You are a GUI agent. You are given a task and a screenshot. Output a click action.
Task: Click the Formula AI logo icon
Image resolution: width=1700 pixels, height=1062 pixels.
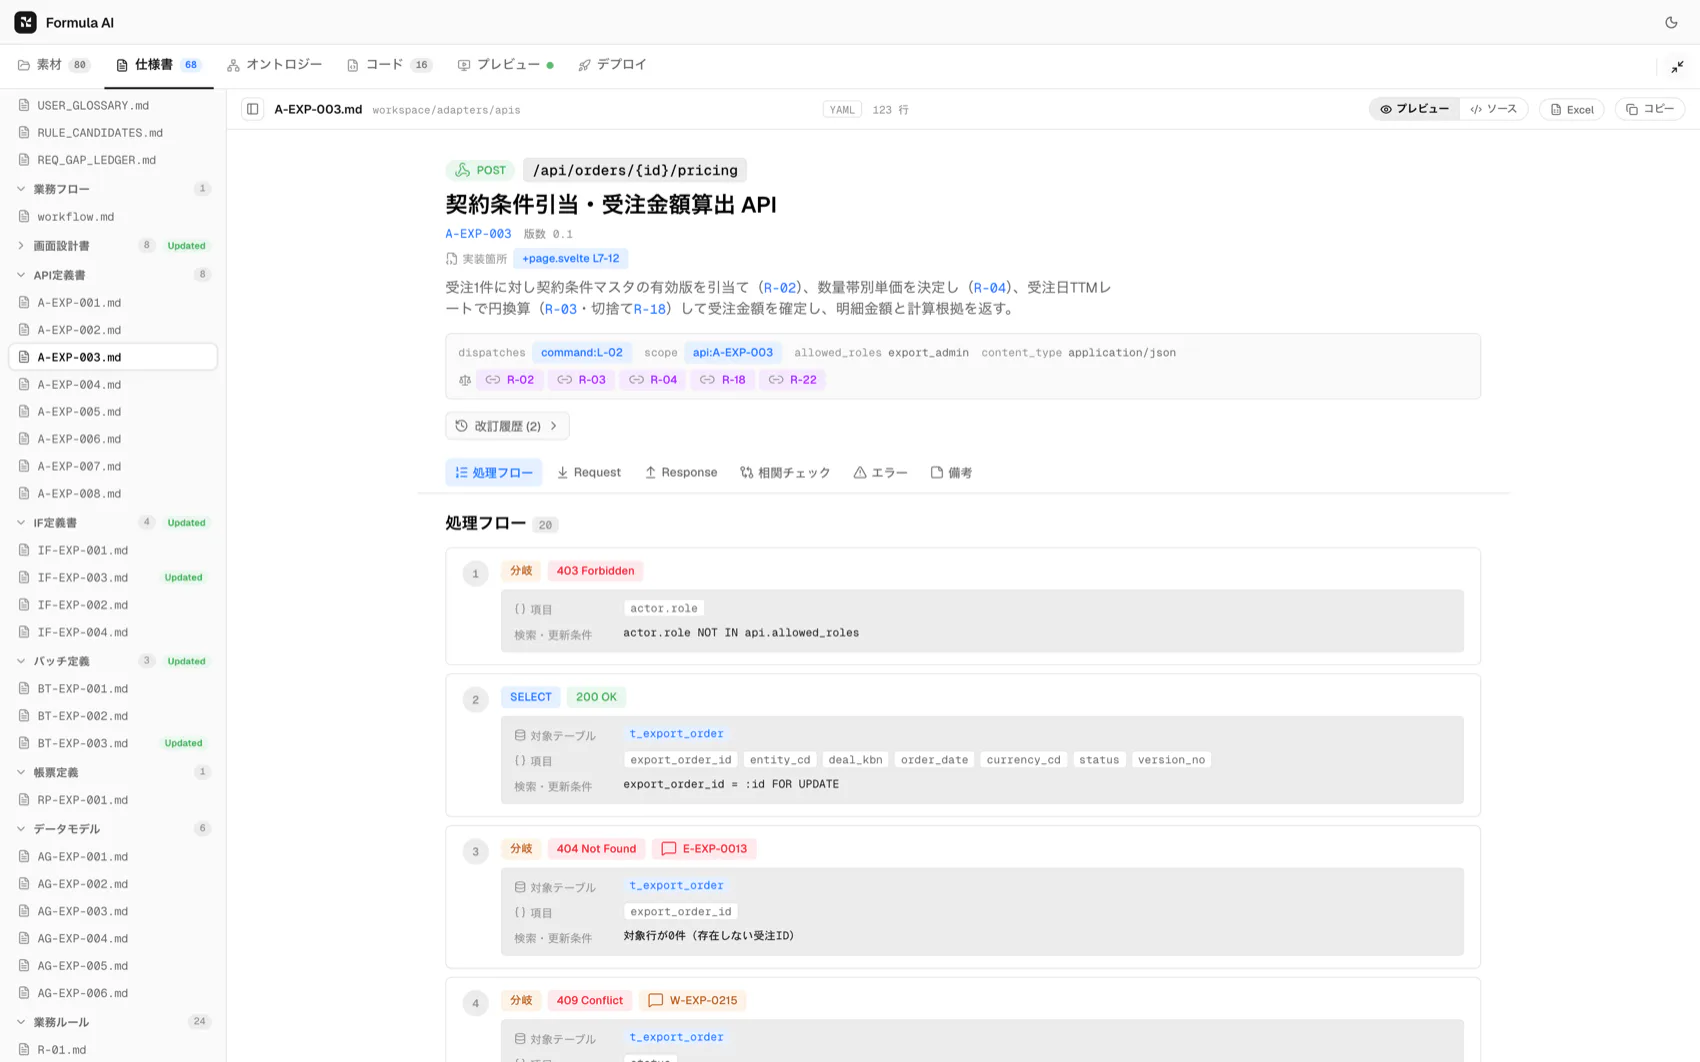(x=25, y=22)
